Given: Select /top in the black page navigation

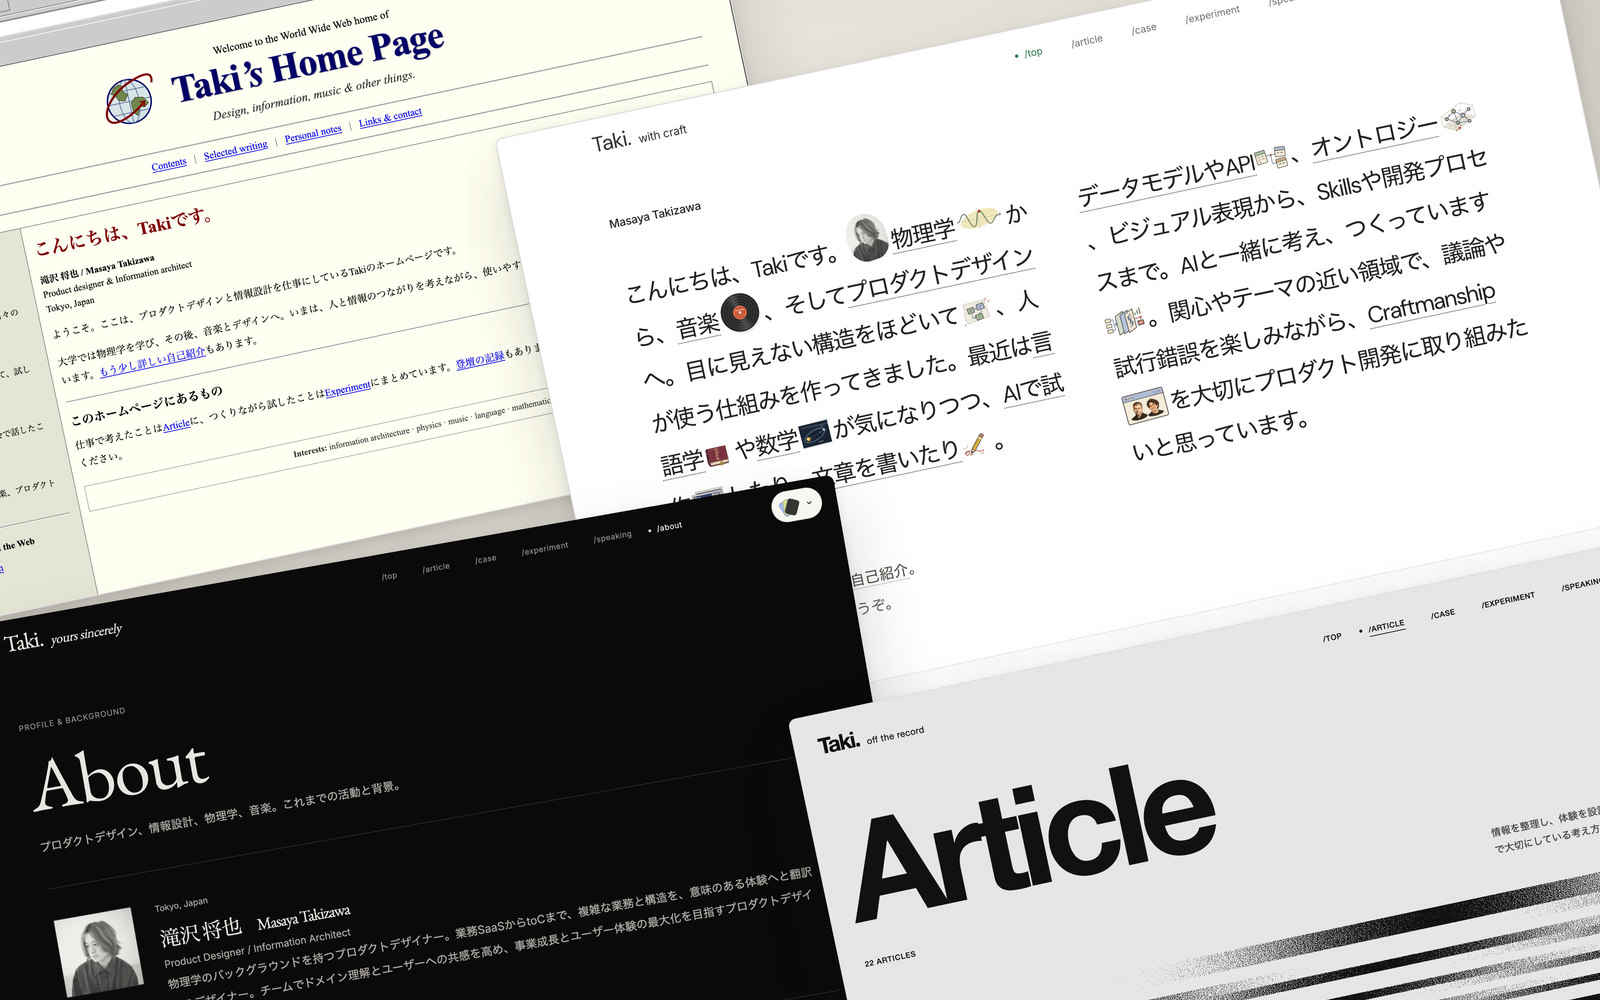Looking at the screenshot, I should pos(389,576).
